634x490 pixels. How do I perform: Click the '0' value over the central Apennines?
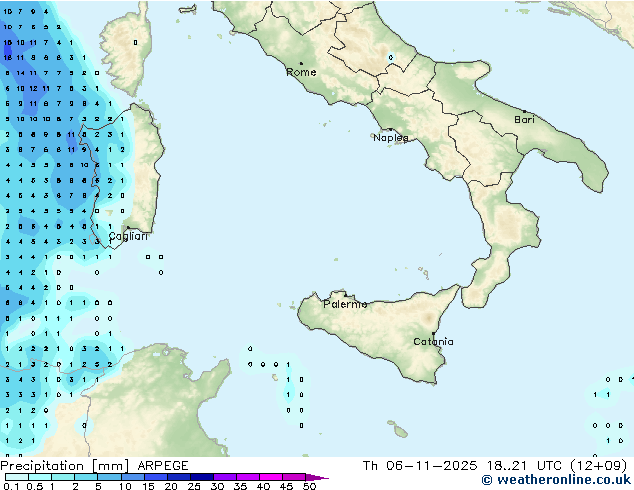tap(391, 57)
